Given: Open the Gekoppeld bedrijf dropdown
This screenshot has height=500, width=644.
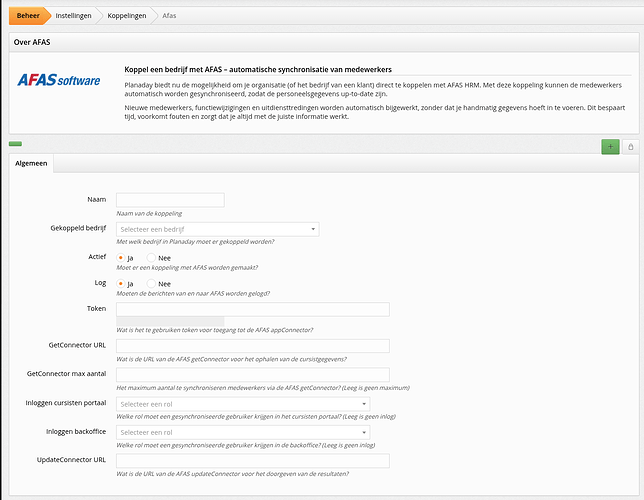Looking at the screenshot, I should click(217, 229).
